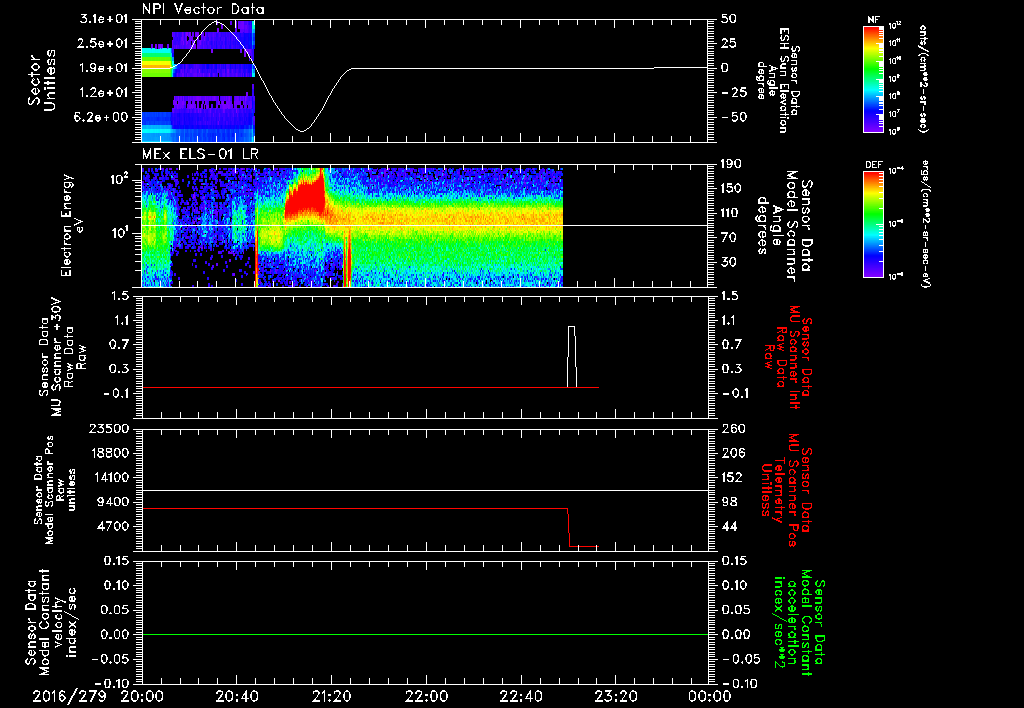Click the 'MU Scanner +30V Raw Data' axis title
Viewport: 1024px width, 708px height.
pyautogui.click(x=62, y=357)
